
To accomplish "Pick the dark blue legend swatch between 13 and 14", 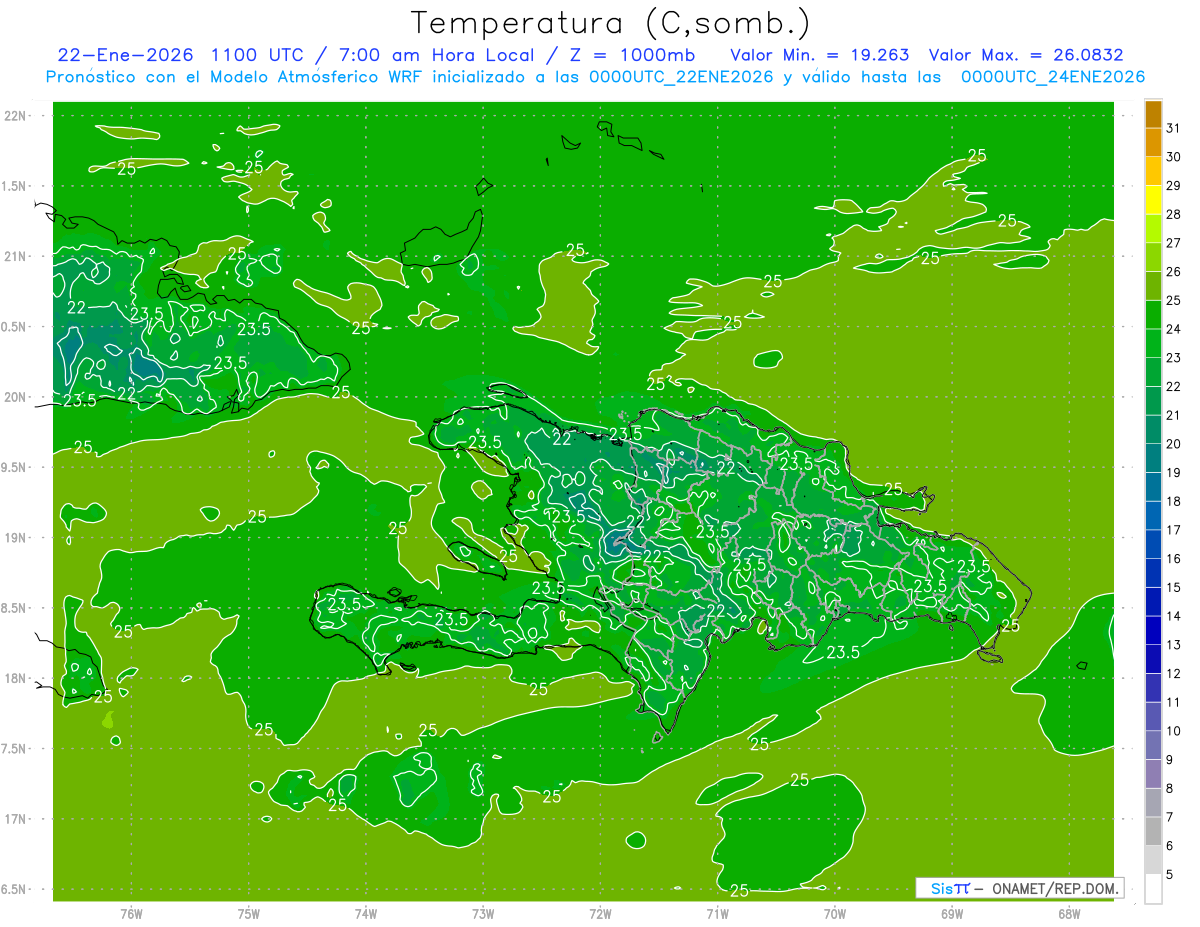I will click(1153, 630).
